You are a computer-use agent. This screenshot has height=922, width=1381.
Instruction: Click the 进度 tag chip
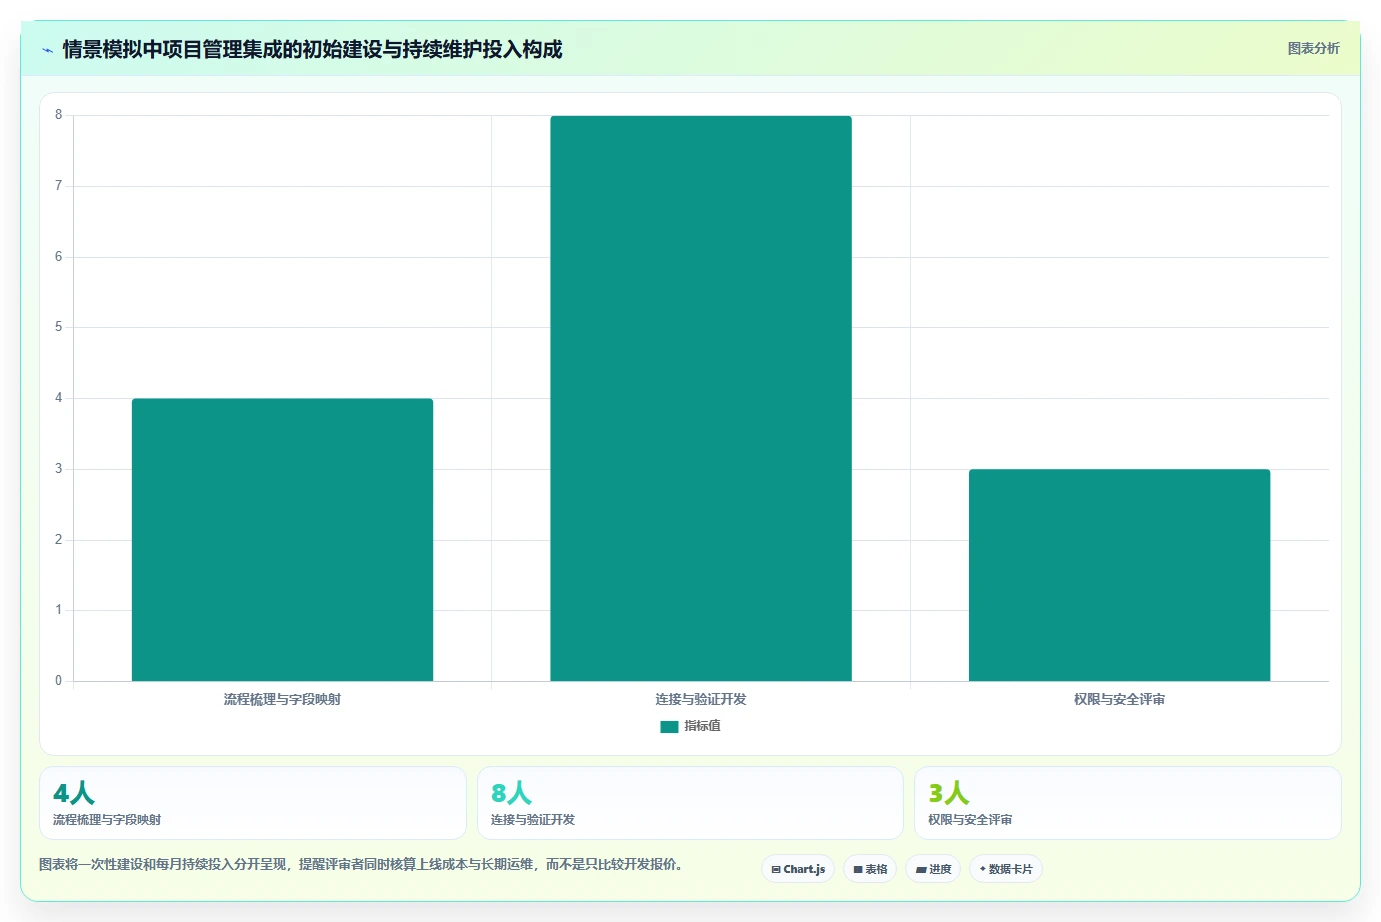click(933, 869)
